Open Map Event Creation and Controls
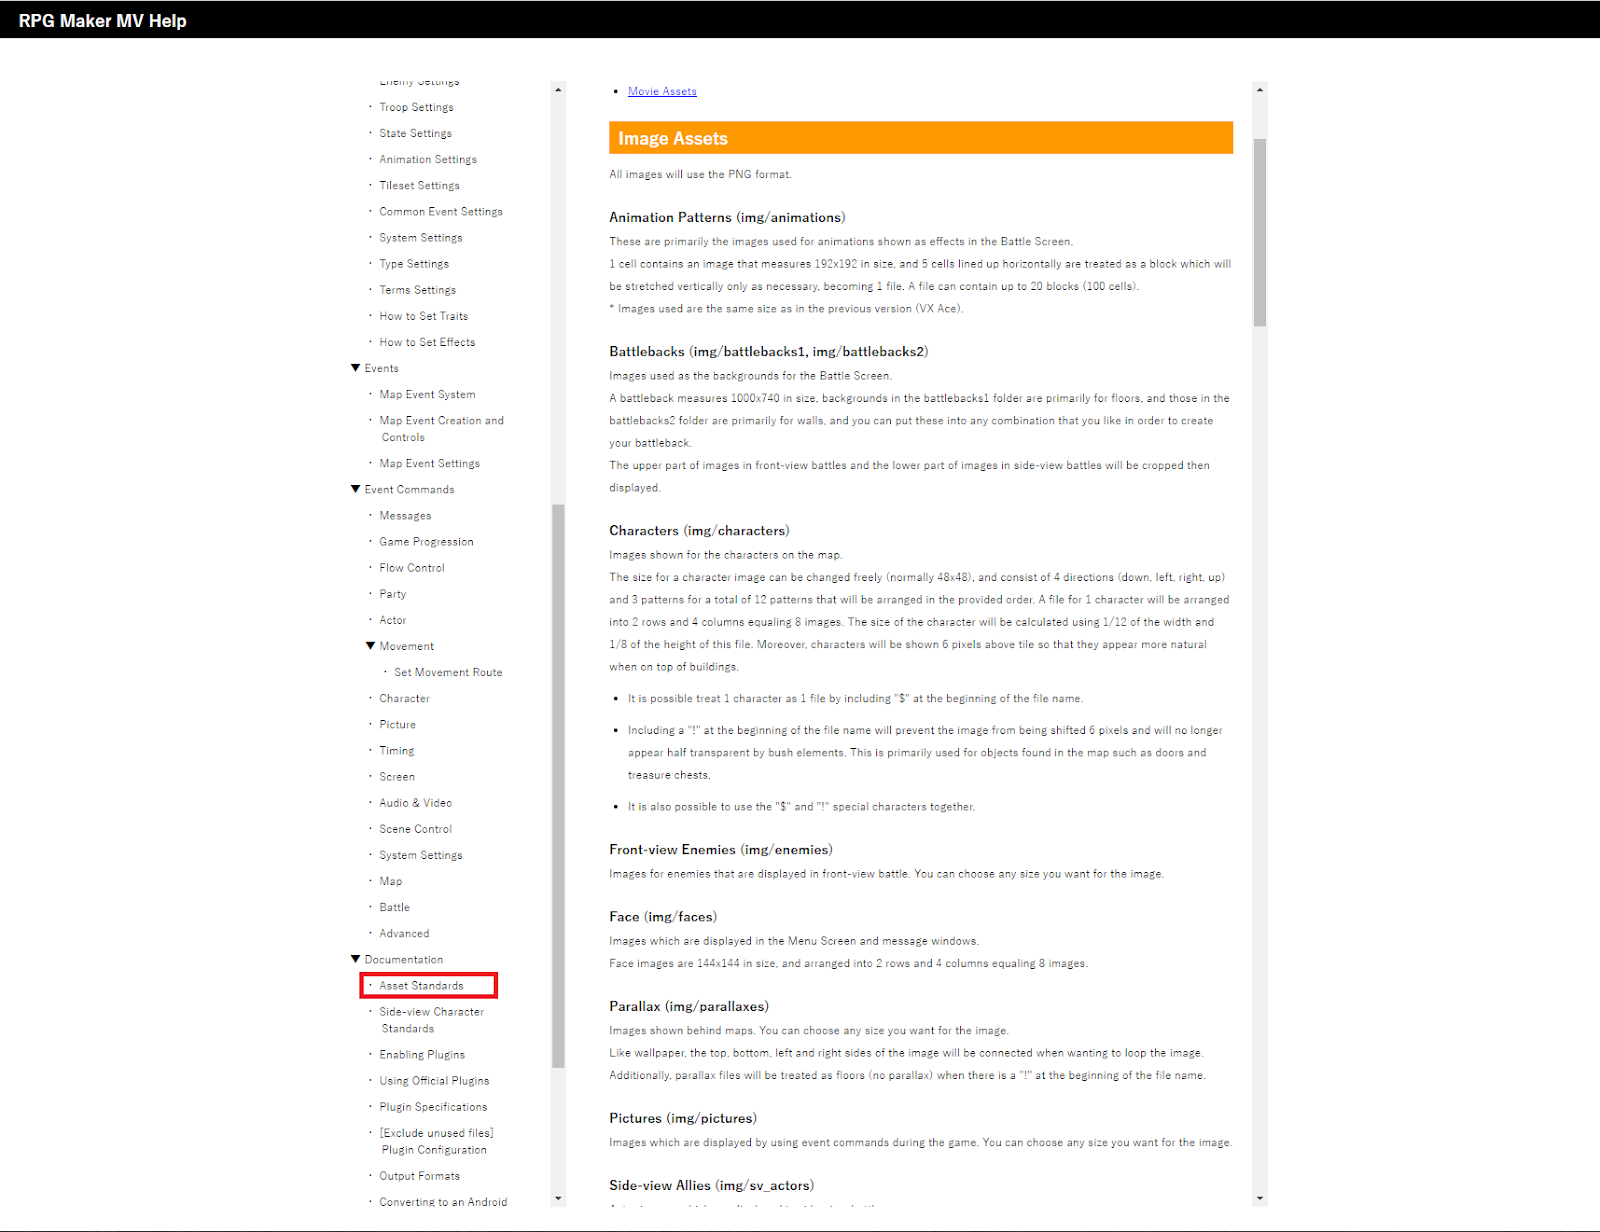The width and height of the screenshot is (1600, 1232). (441, 429)
